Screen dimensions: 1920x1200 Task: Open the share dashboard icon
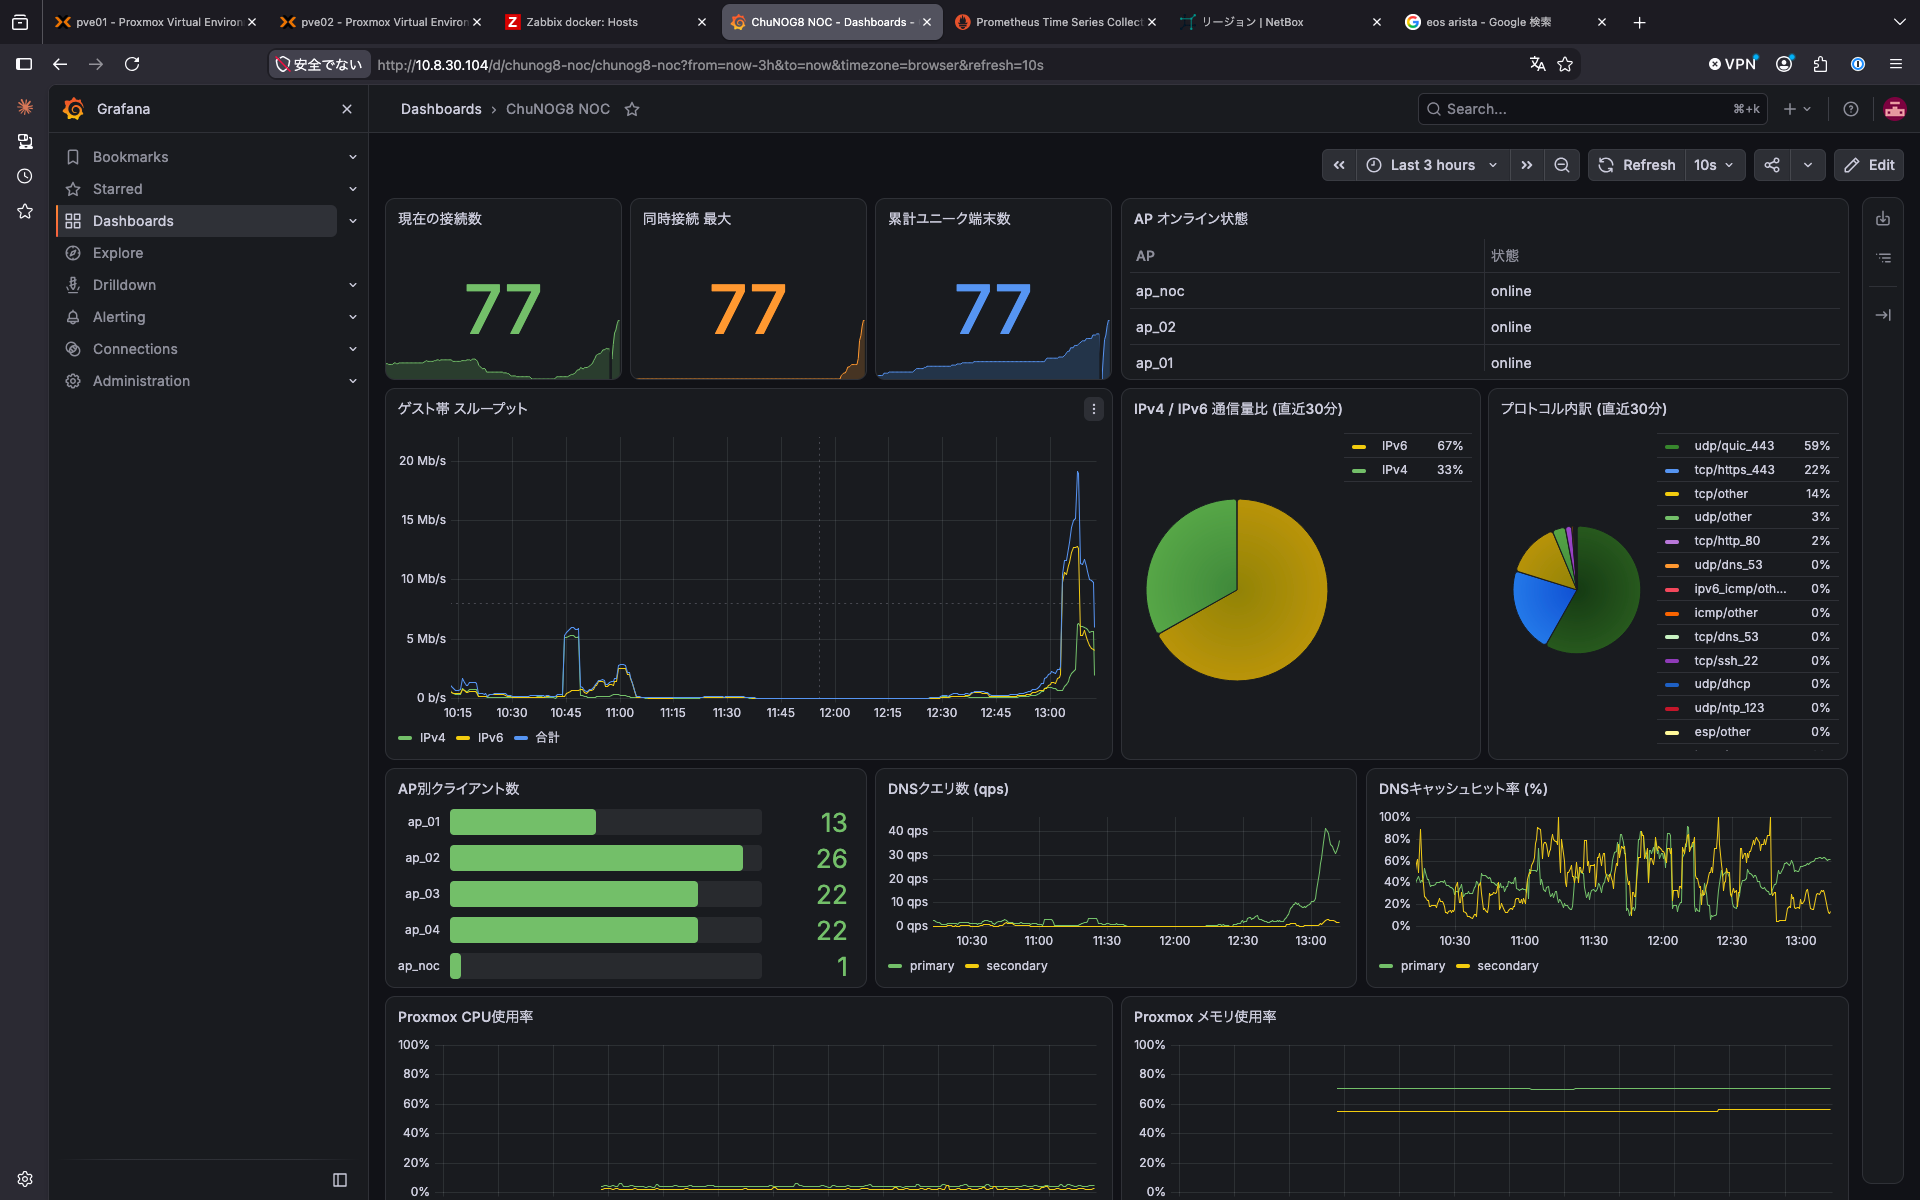point(1772,165)
